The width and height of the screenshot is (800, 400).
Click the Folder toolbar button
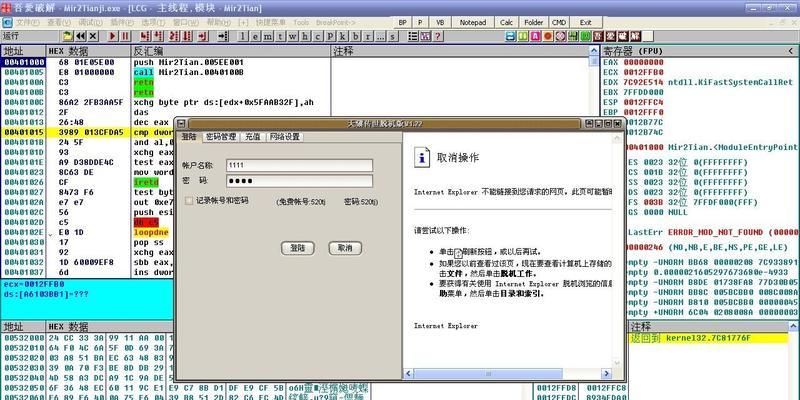point(534,22)
